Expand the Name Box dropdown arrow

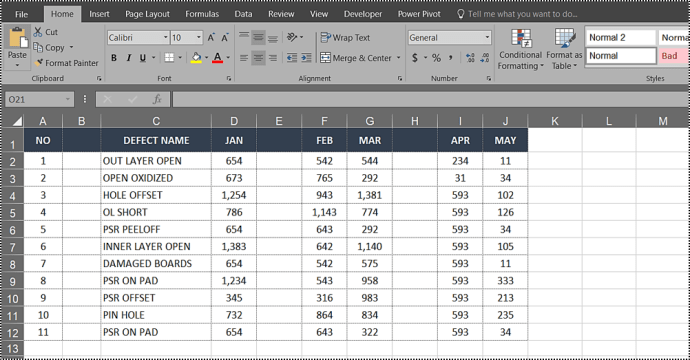tap(67, 99)
